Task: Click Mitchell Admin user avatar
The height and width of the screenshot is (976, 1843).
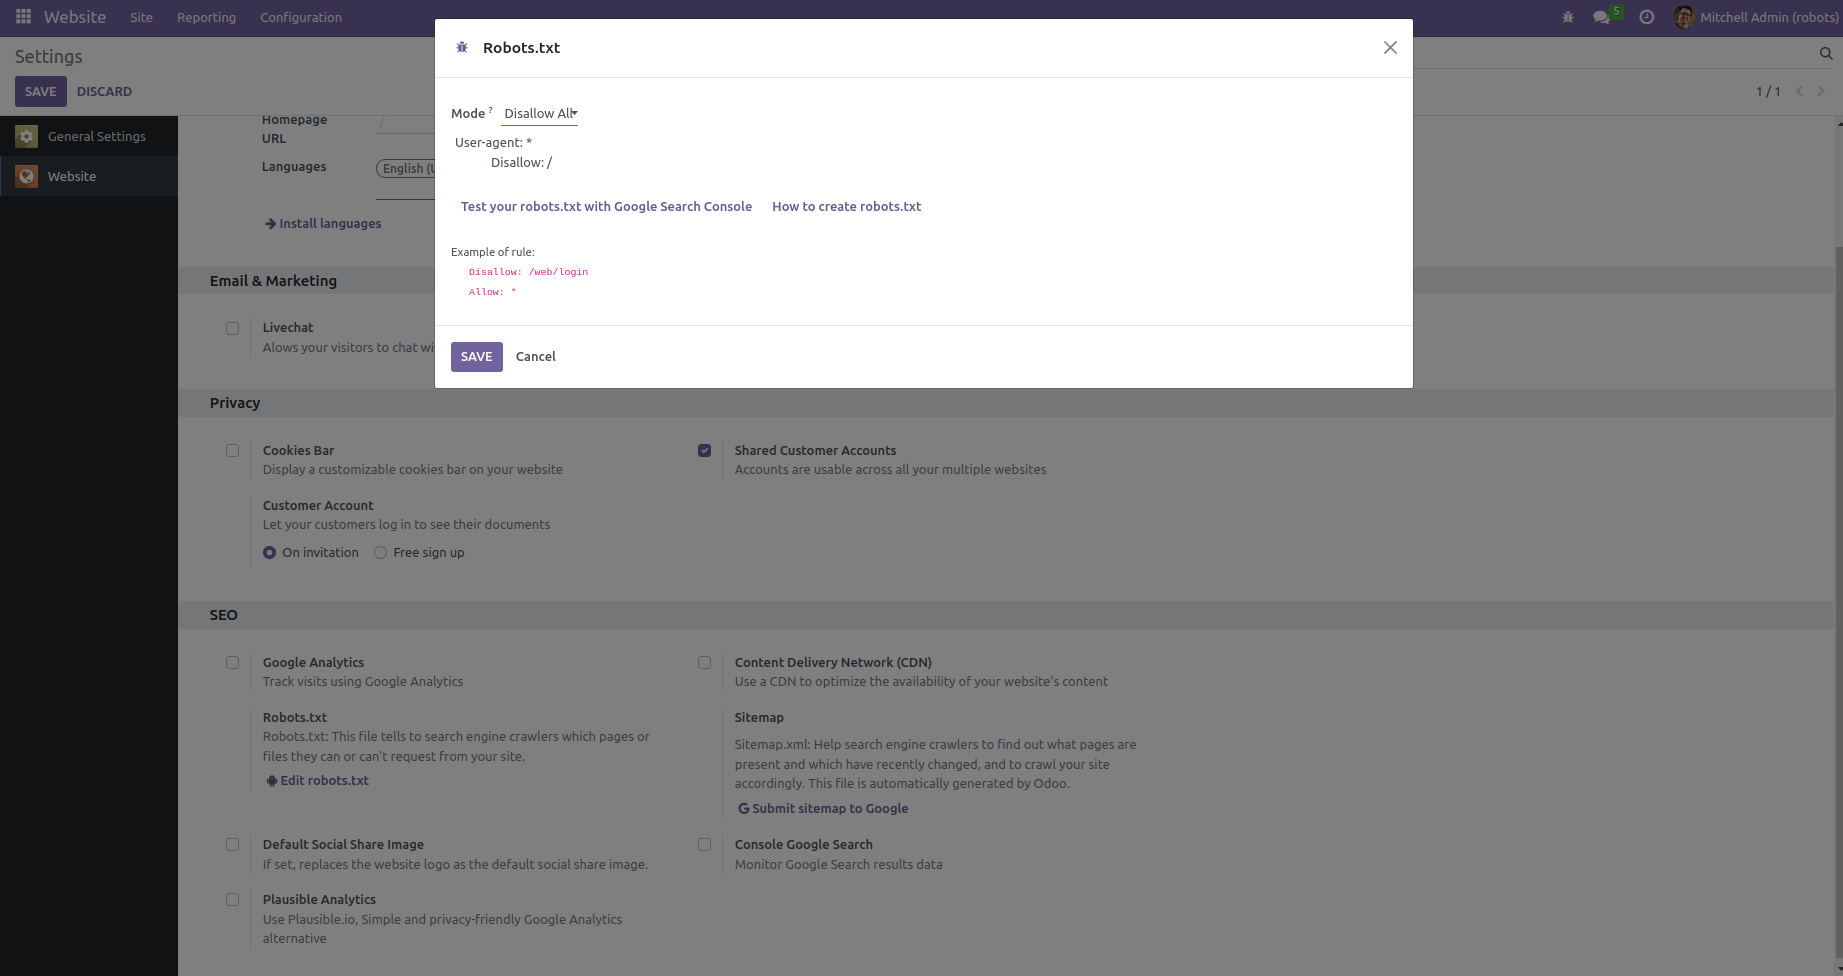Action: (1684, 17)
